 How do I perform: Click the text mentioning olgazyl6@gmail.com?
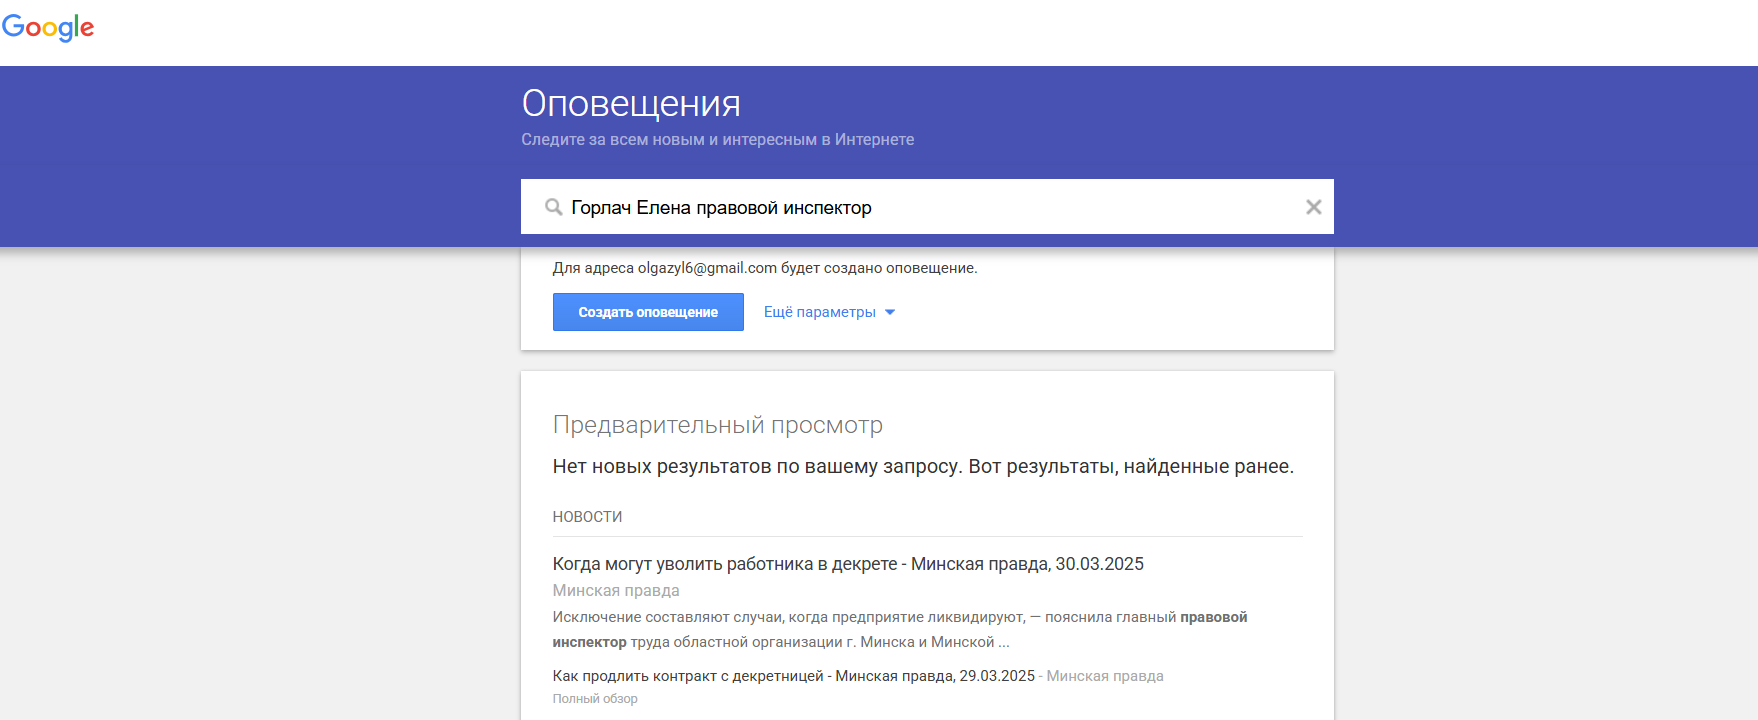coord(765,268)
